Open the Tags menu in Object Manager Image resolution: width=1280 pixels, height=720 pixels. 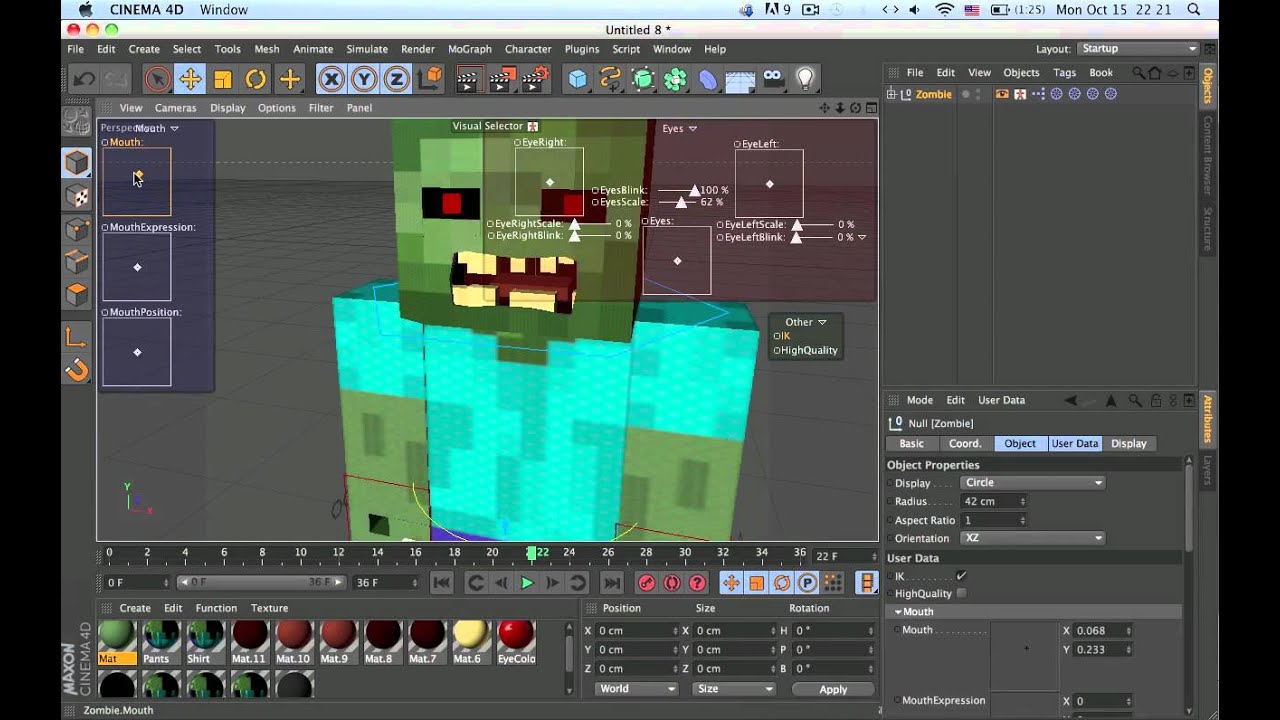click(1064, 72)
